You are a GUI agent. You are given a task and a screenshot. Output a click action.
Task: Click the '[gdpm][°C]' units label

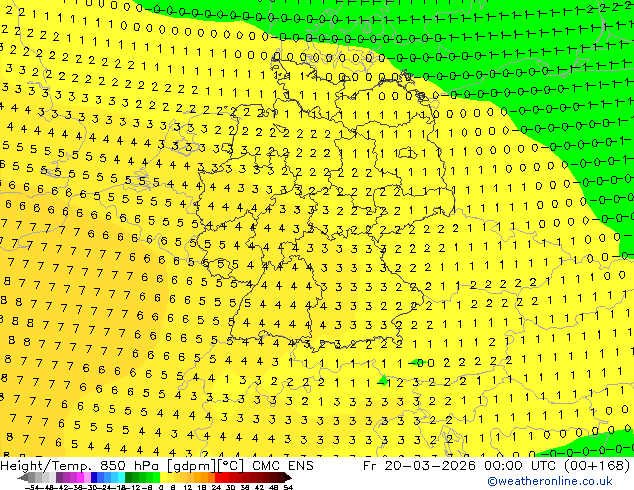[x=205, y=466]
